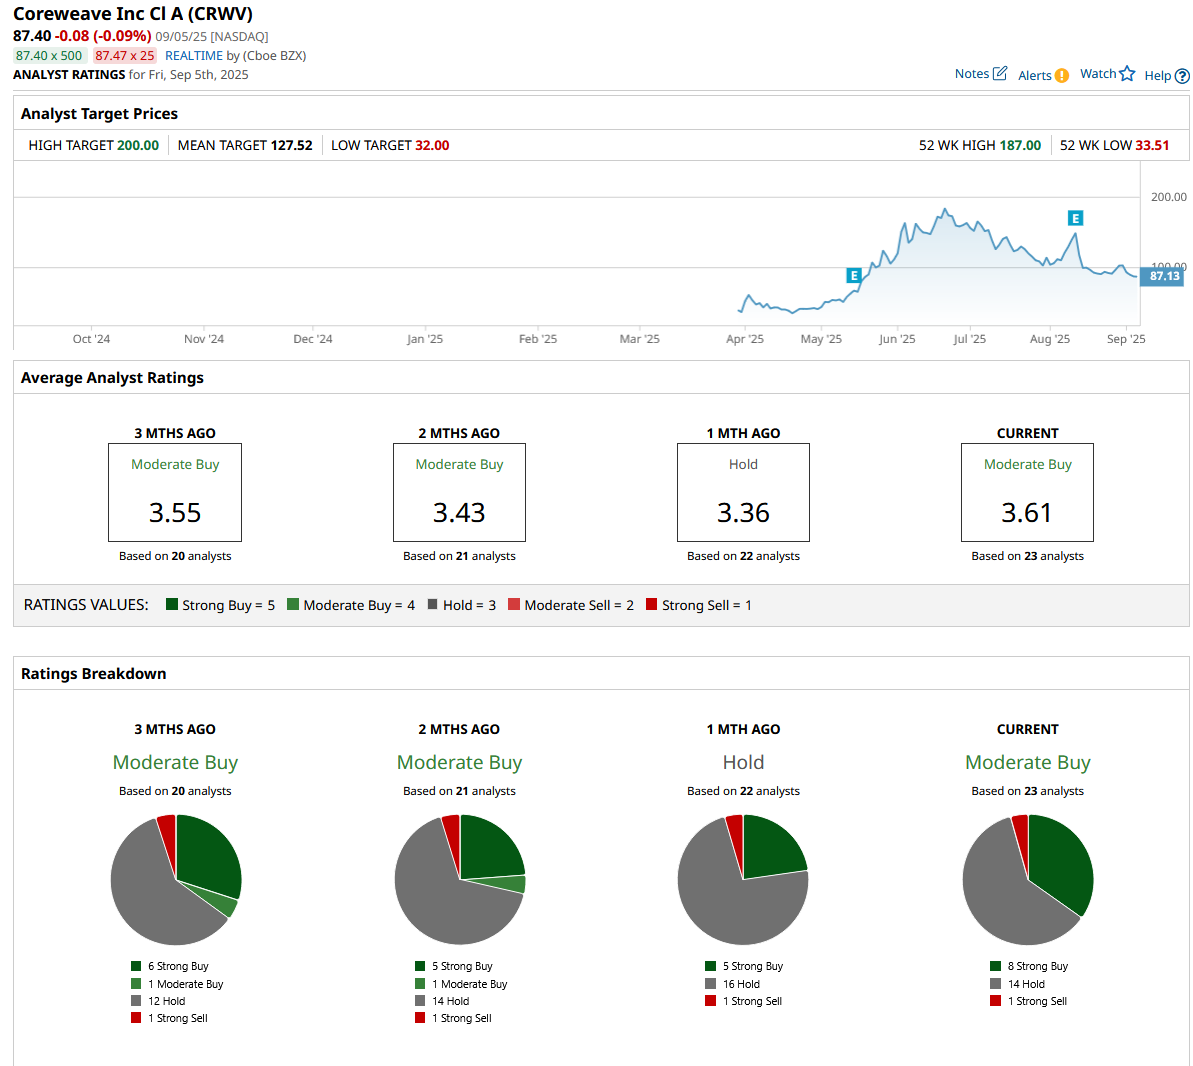Screen dimensions: 1193x1066
Task: Click the Oct '24 axis label
Action: pos(91,339)
